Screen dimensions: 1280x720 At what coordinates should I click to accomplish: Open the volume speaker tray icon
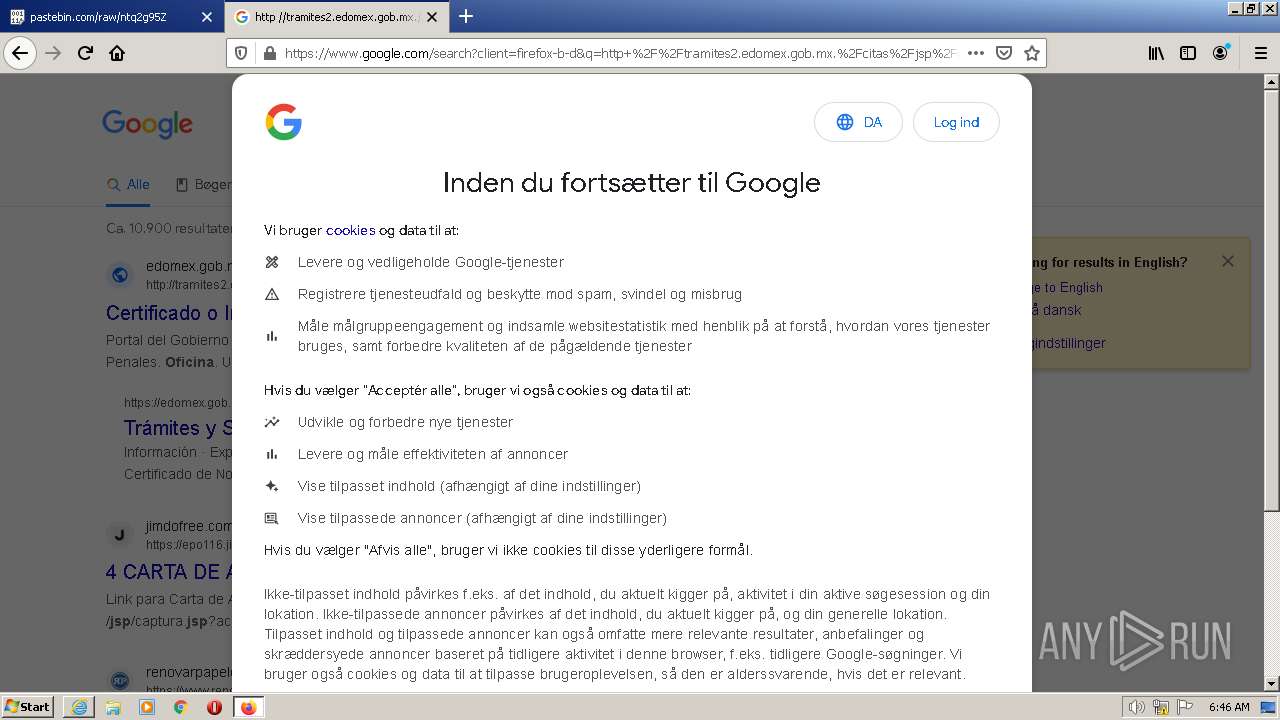point(1137,707)
